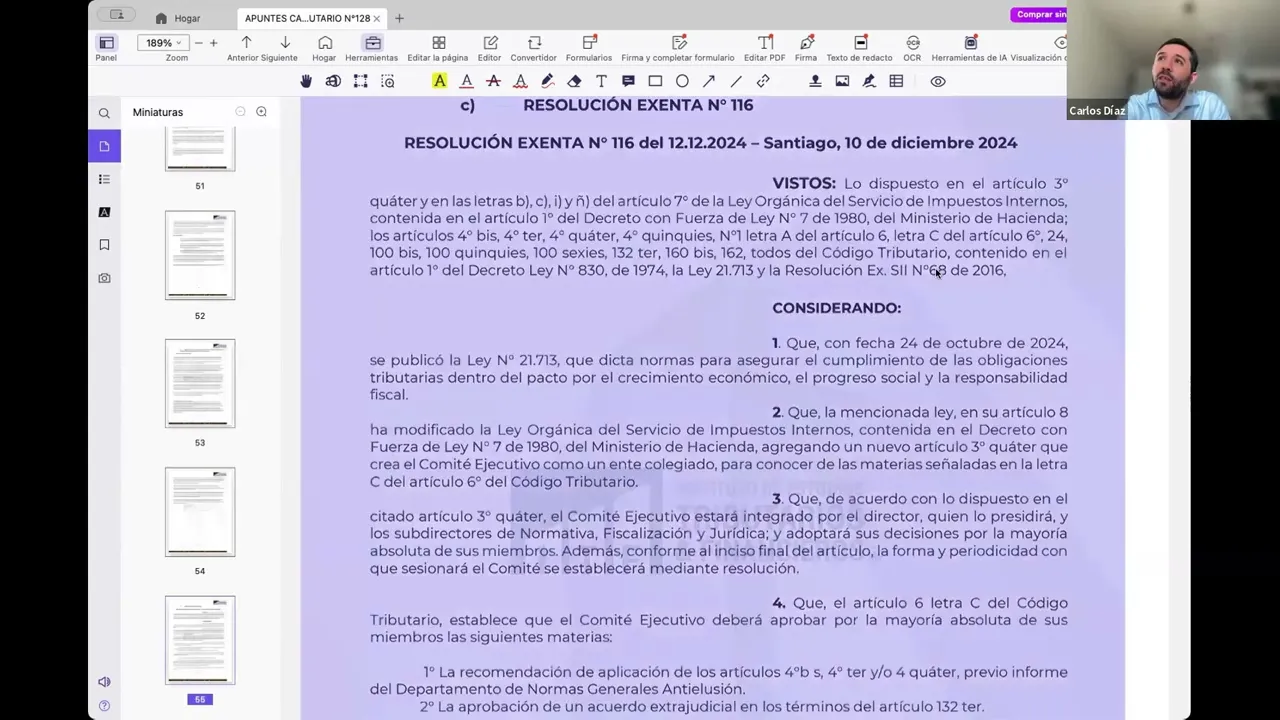This screenshot has width=1280, height=720.
Task: Select the page 55 thumbnail
Action: [x=200, y=640]
